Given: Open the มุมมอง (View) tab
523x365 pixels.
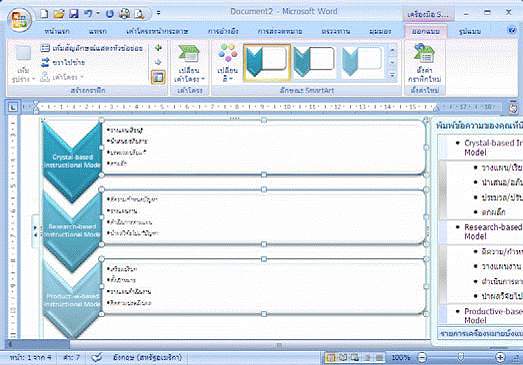Looking at the screenshot, I should tap(380, 31).
